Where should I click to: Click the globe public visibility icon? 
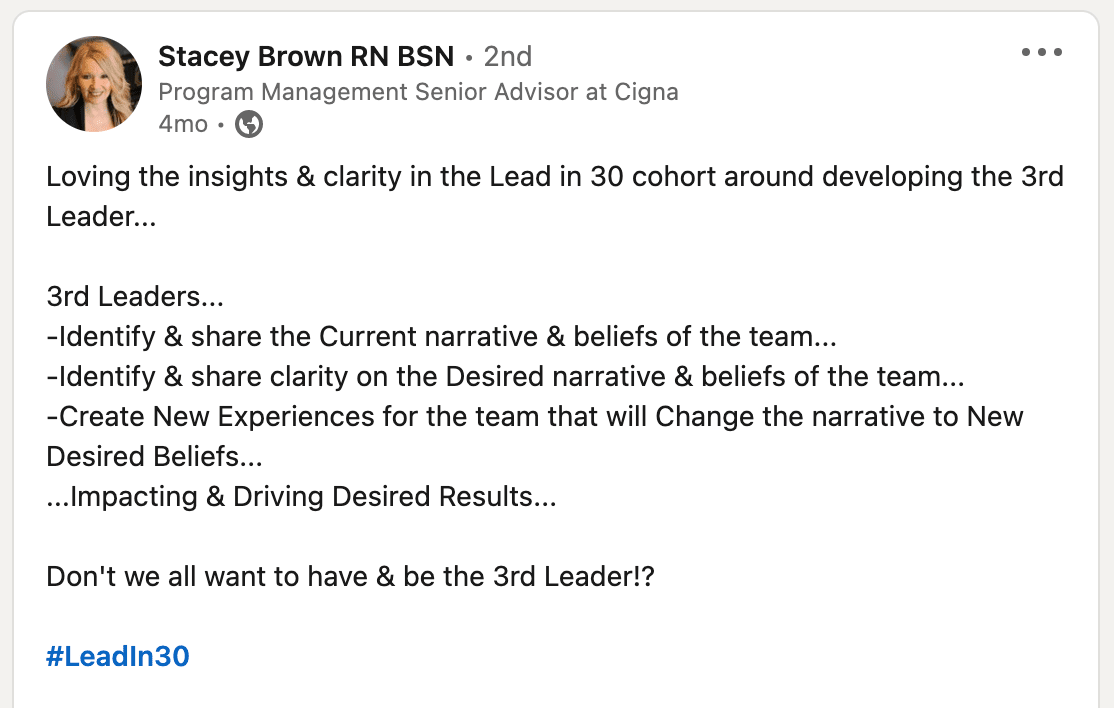(x=249, y=124)
